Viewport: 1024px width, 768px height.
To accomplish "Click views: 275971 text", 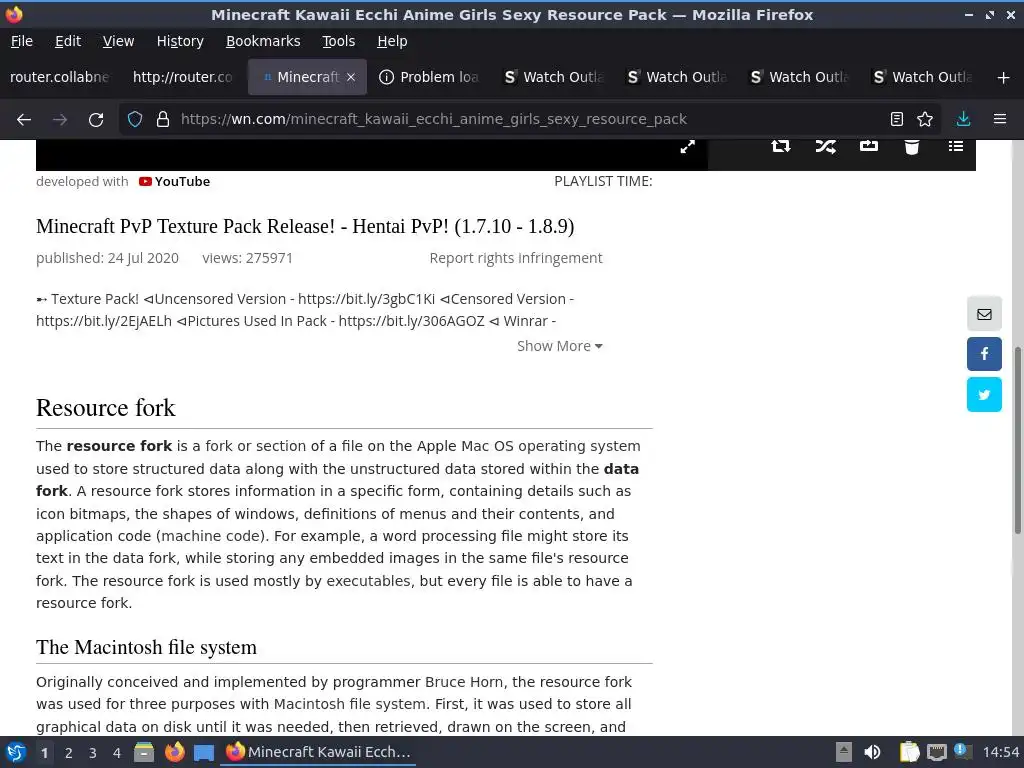I will click(248, 258).
